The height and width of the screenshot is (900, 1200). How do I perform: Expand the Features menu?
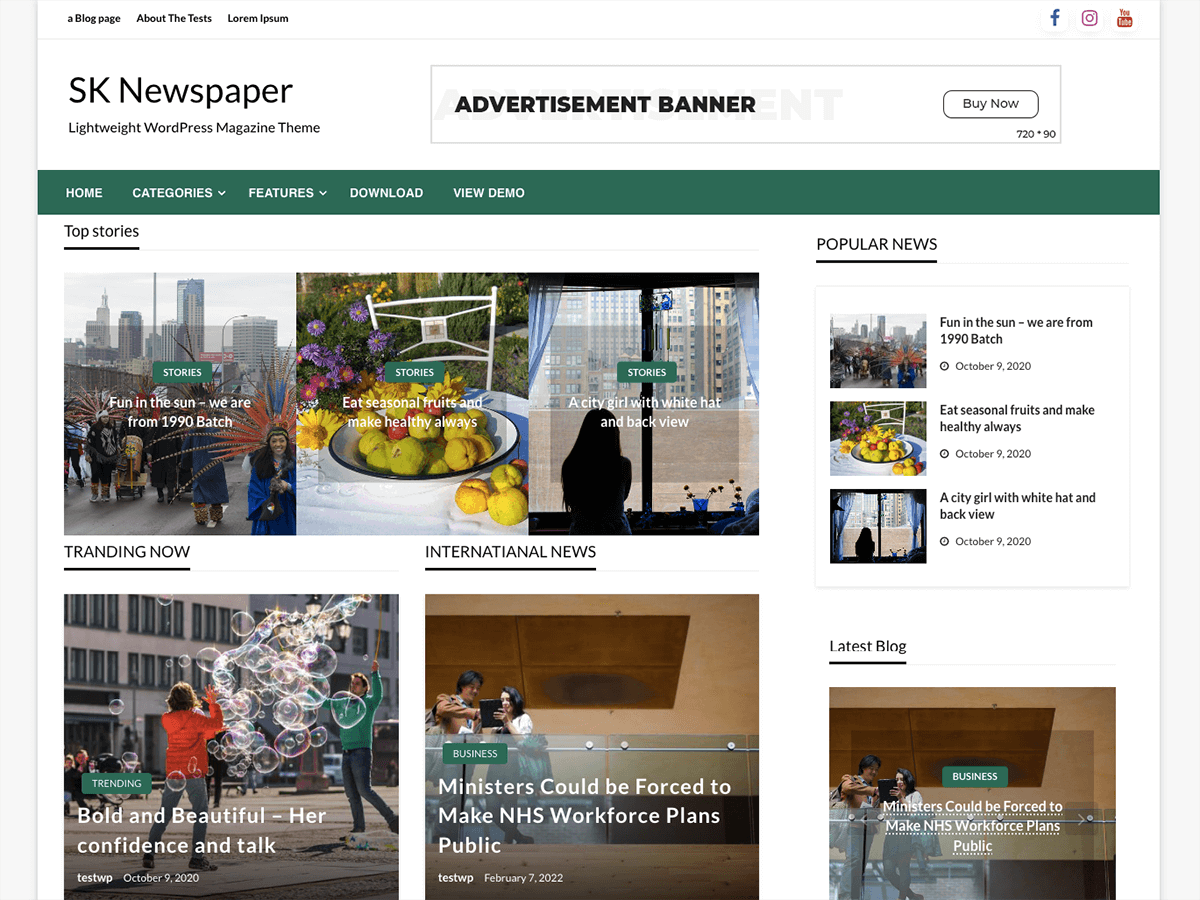(x=281, y=192)
